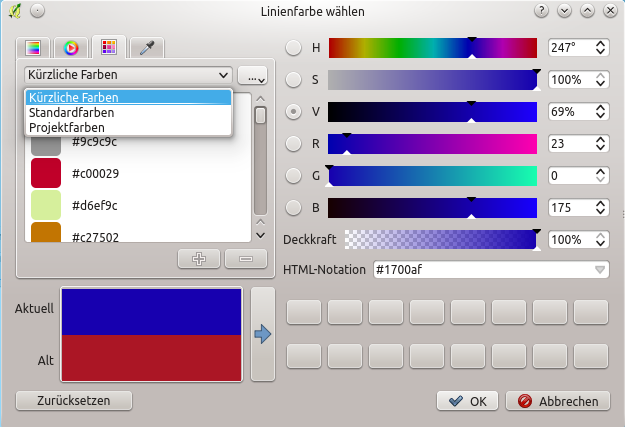Open the color picker eyedropper tab

pyautogui.click(x=146, y=47)
